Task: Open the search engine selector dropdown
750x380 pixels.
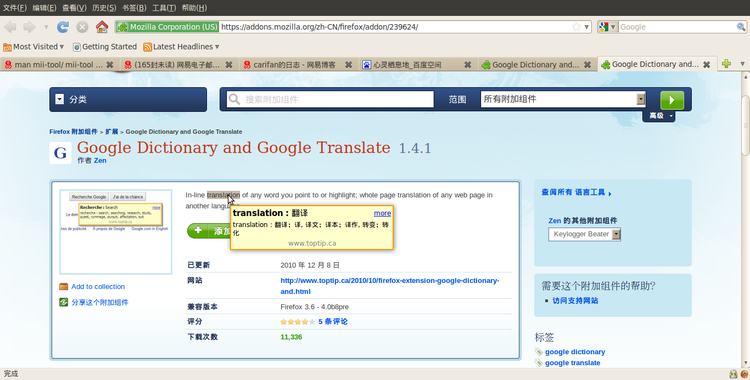Action: (607, 27)
